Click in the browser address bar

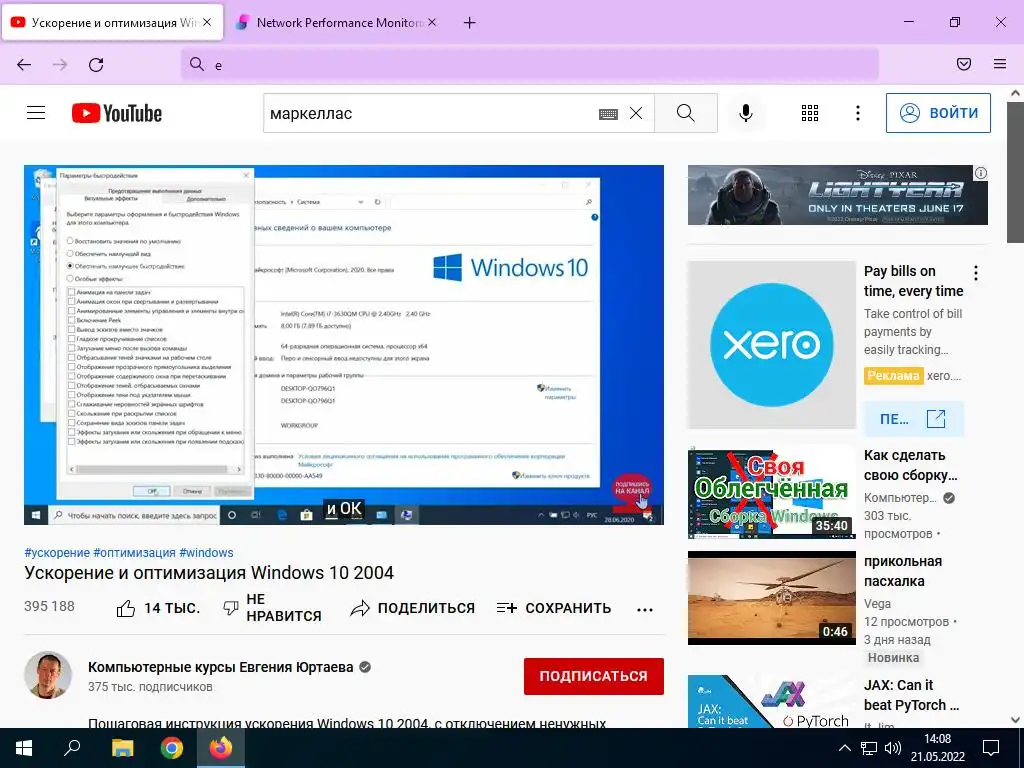coord(529,65)
